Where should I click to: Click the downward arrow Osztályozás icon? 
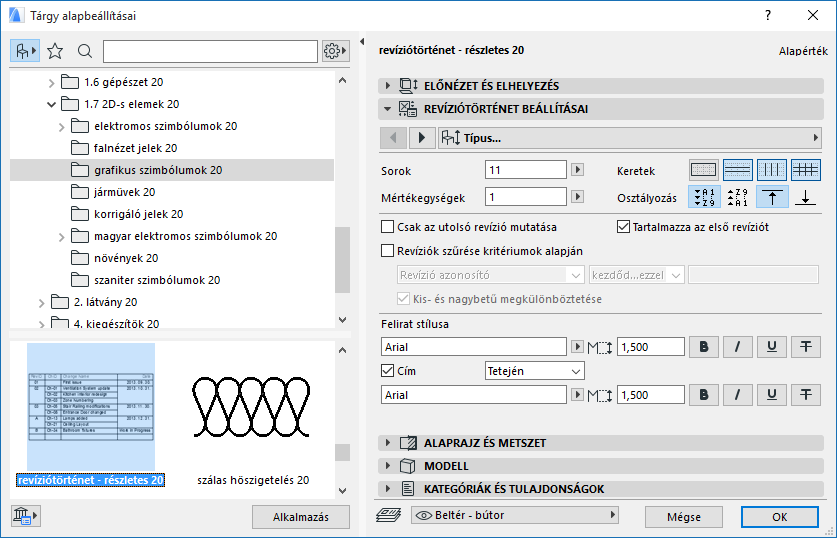[806, 197]
